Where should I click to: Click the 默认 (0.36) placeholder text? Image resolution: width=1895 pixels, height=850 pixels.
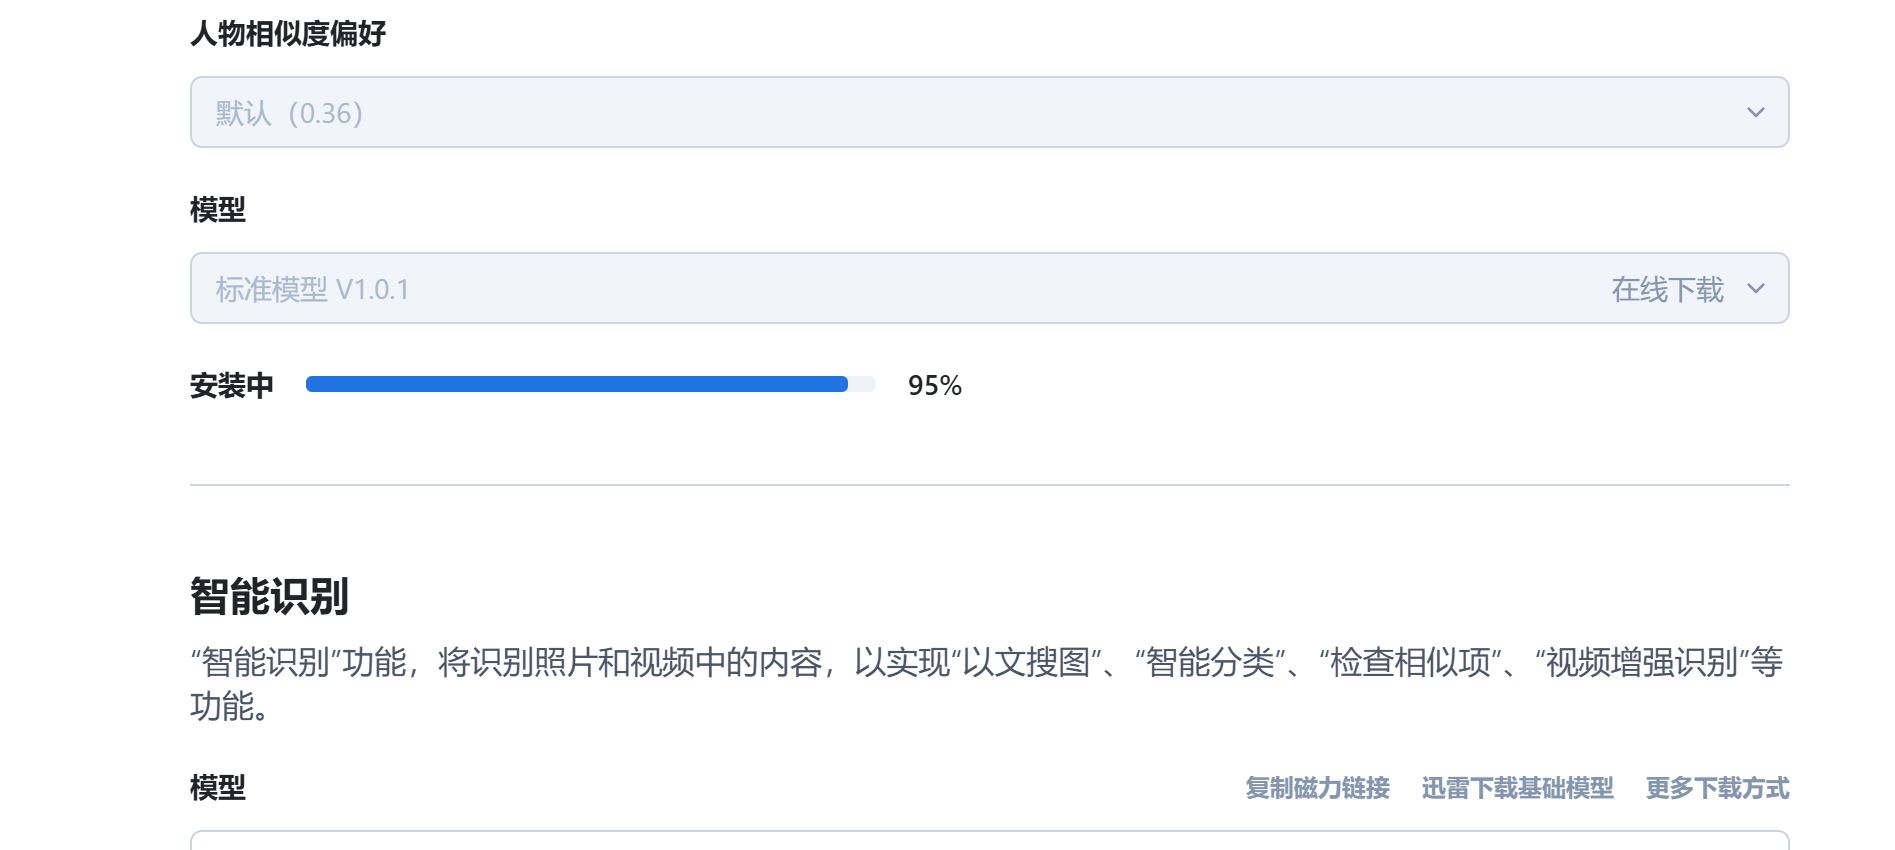click(289, 113)
